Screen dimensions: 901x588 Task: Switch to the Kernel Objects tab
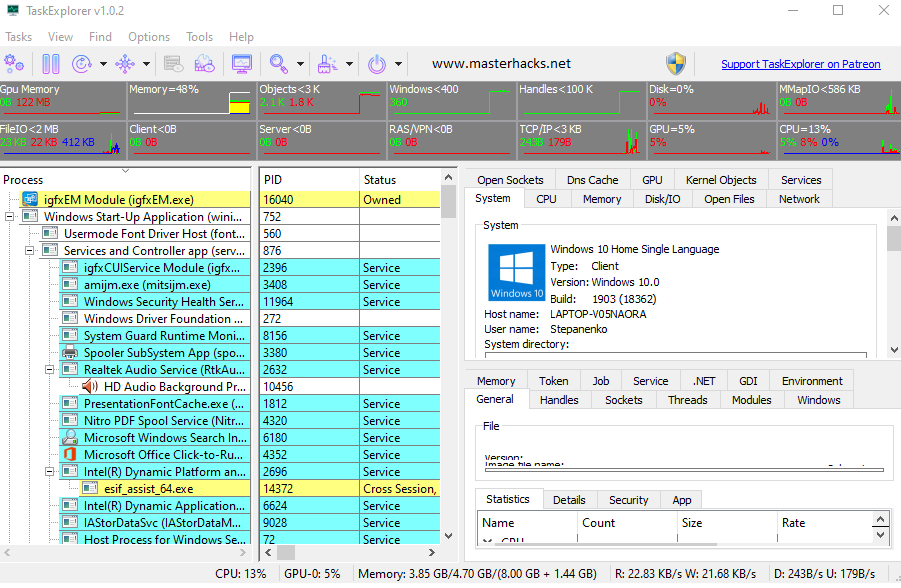point(721,180)
